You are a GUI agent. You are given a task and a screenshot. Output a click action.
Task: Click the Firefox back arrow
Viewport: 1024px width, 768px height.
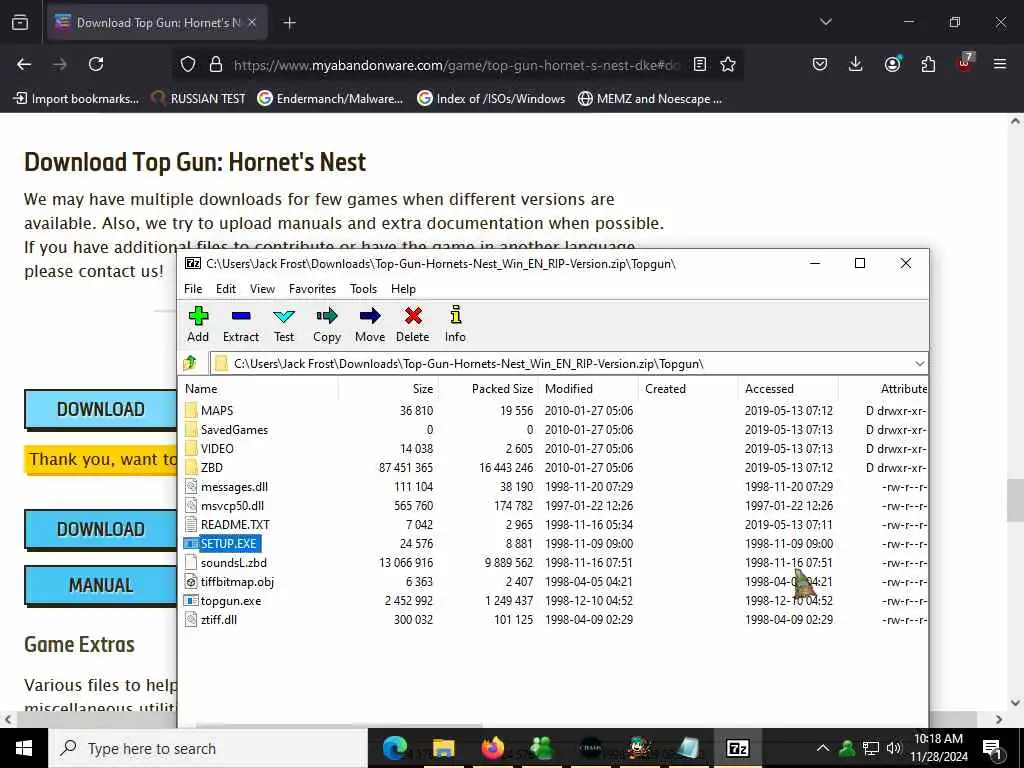pyautogui.click(x=24, y=64)
